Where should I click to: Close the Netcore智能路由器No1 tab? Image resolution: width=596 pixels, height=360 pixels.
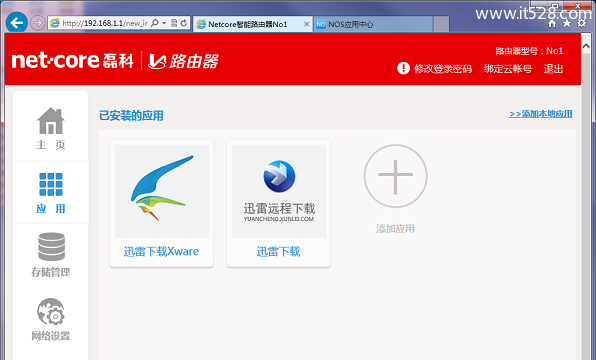(306, 24)
